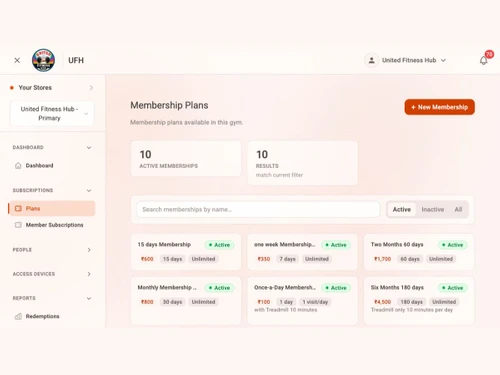Click the Member Subscriptions icon

(18, 225)
